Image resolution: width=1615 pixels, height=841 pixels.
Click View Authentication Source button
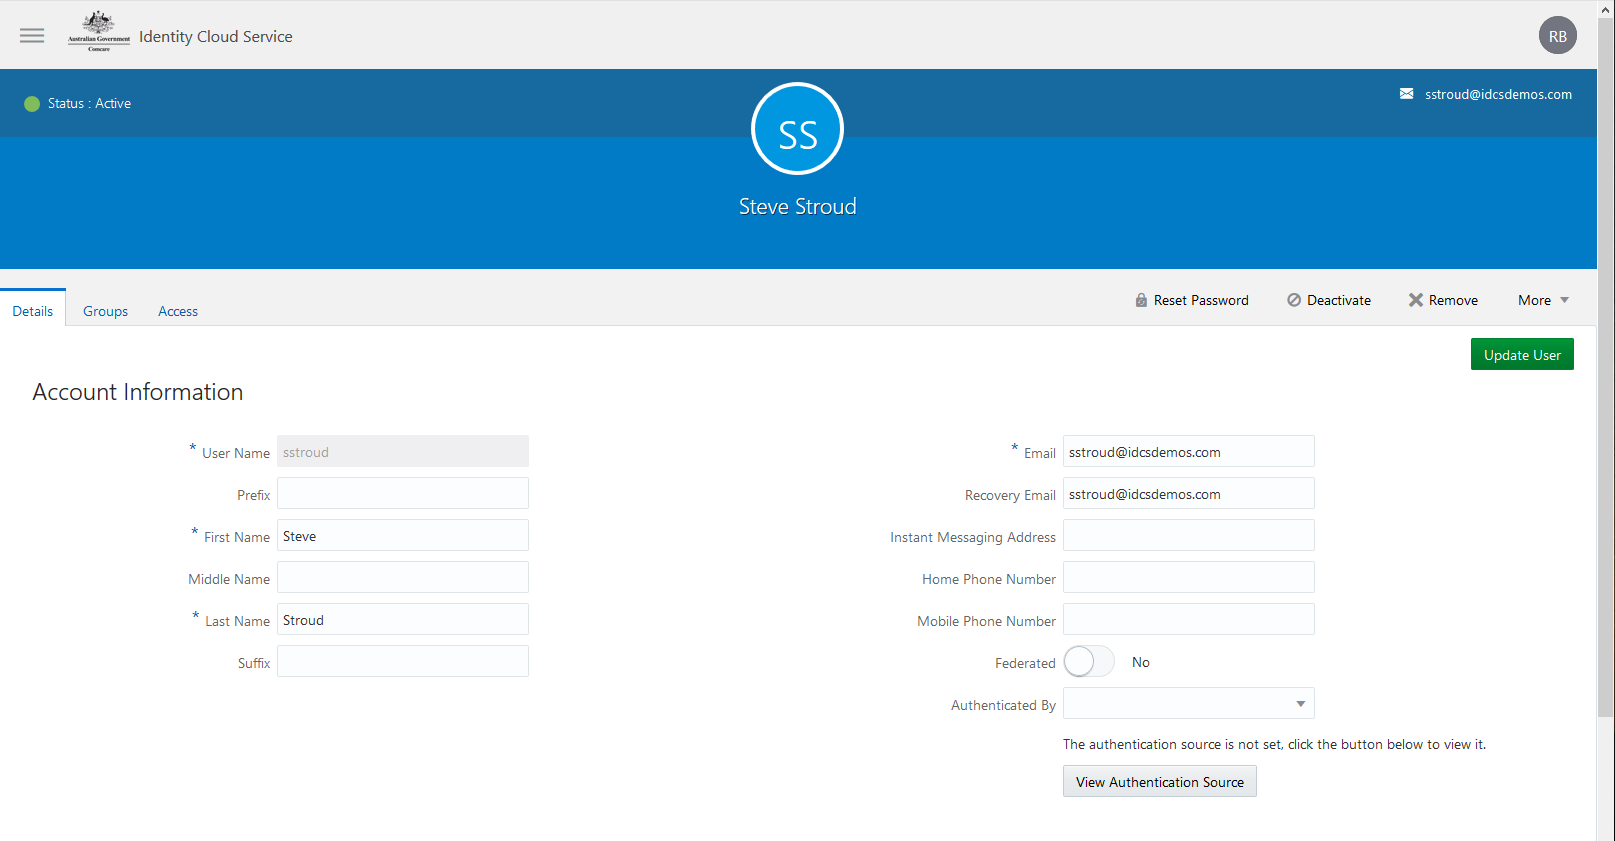[1159, 782]
